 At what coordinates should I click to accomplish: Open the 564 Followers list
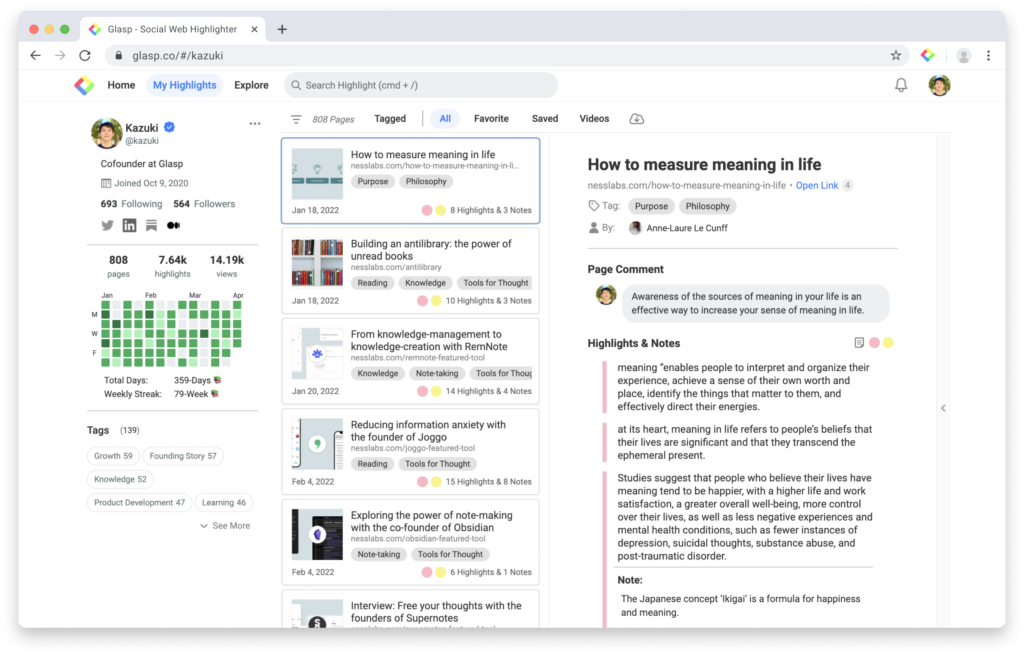coord(204,204)
